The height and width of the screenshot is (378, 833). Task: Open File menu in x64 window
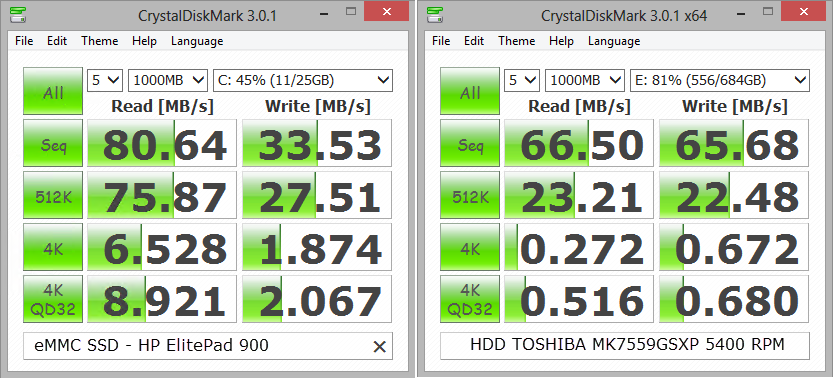[x=441, y=41]
